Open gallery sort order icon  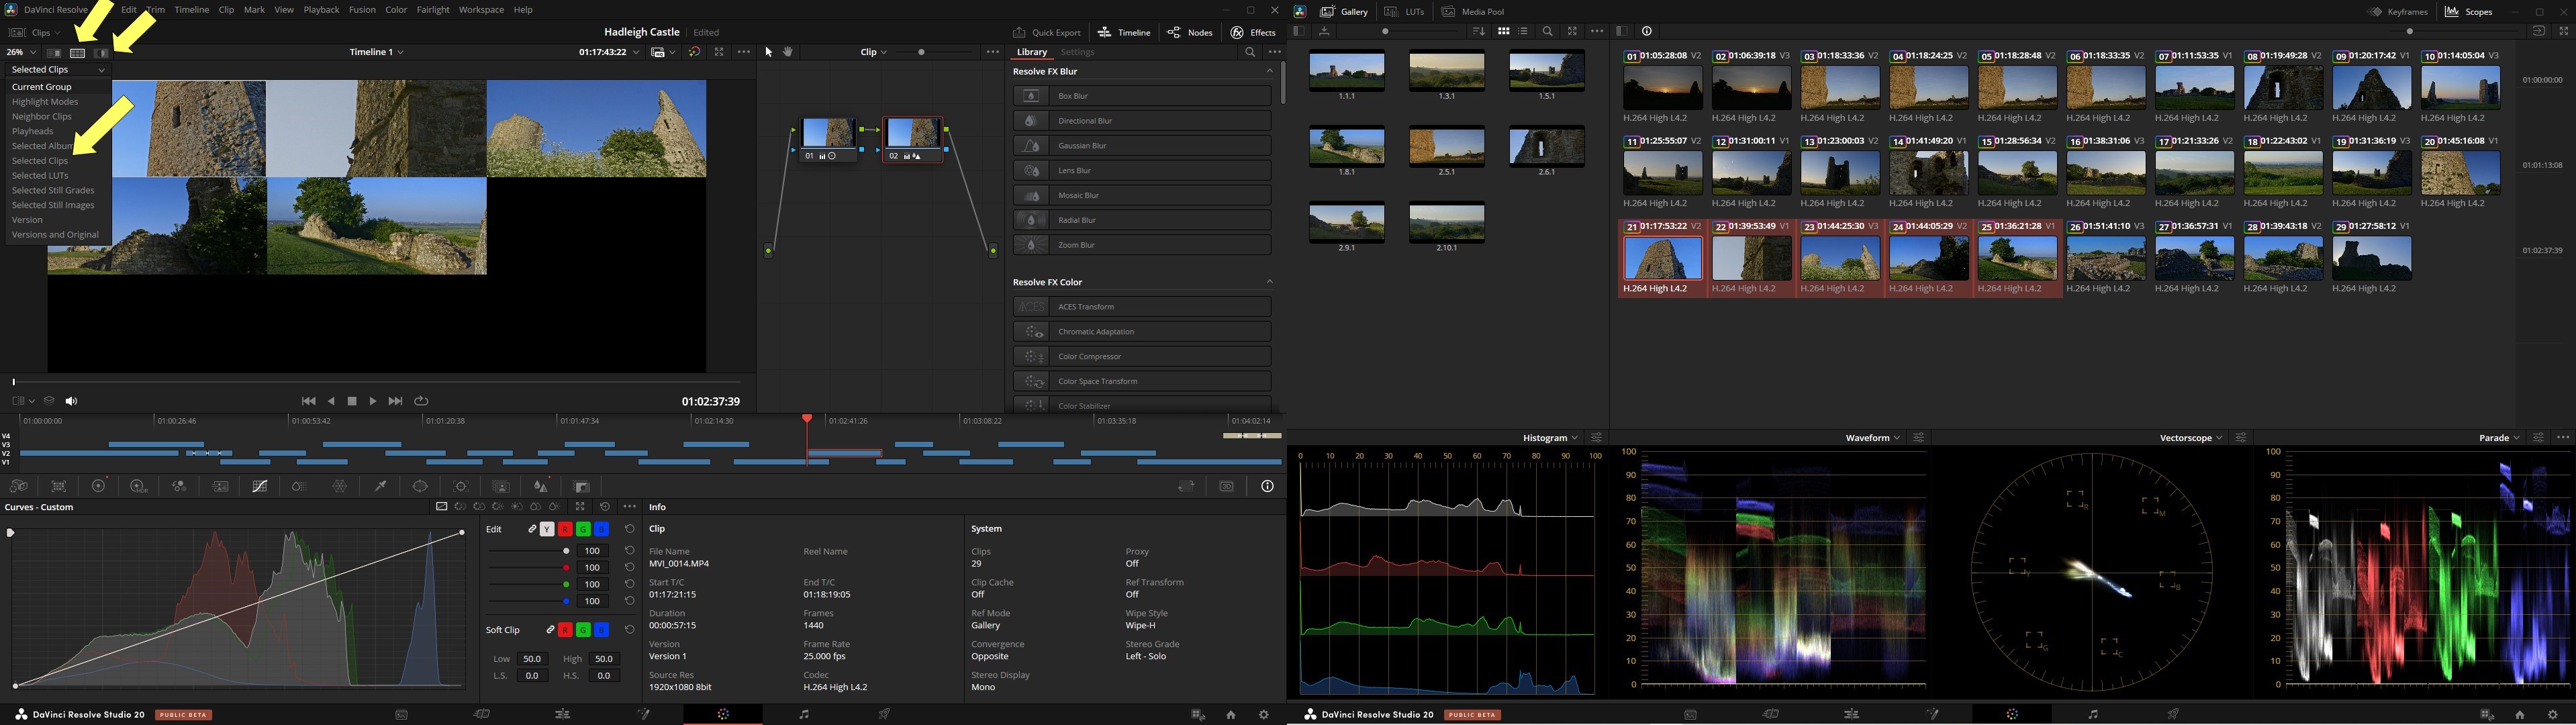(x=1479, y=31)
